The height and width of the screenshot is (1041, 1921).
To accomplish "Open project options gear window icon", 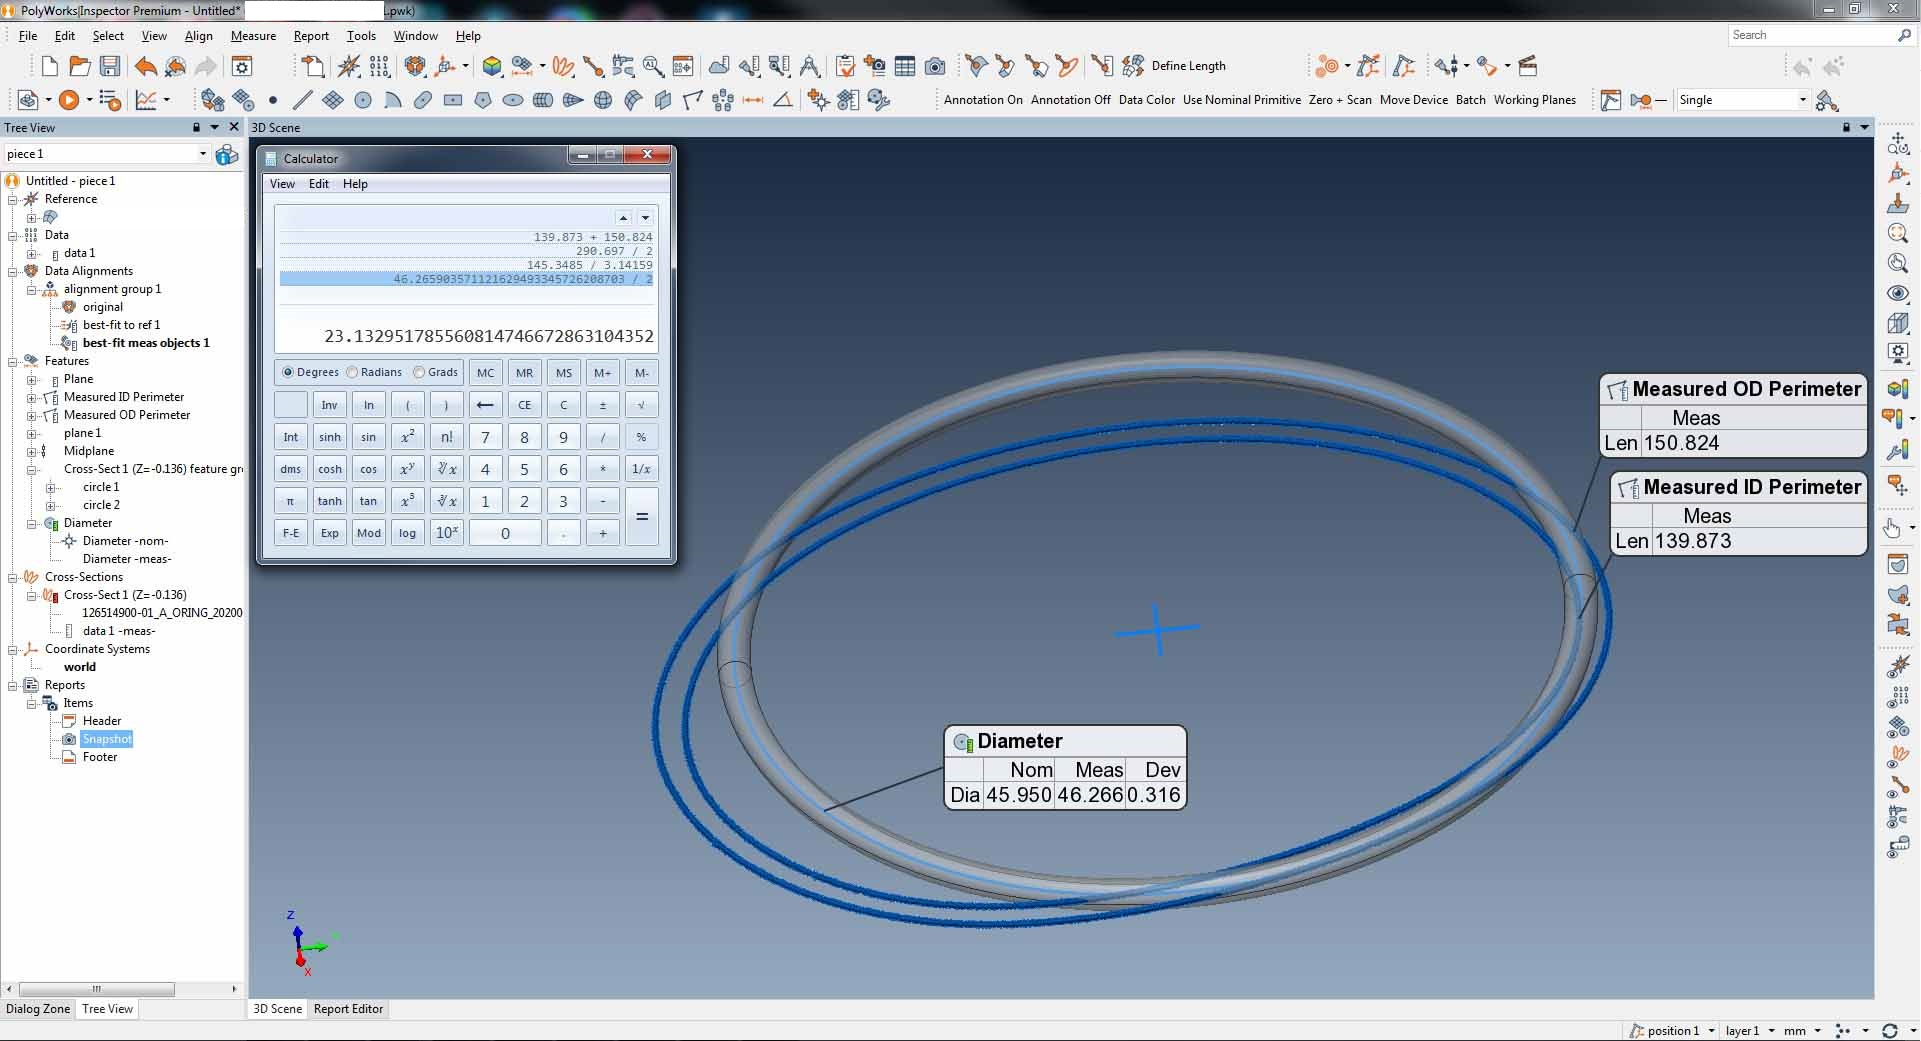I will click(x=242, y=66).
